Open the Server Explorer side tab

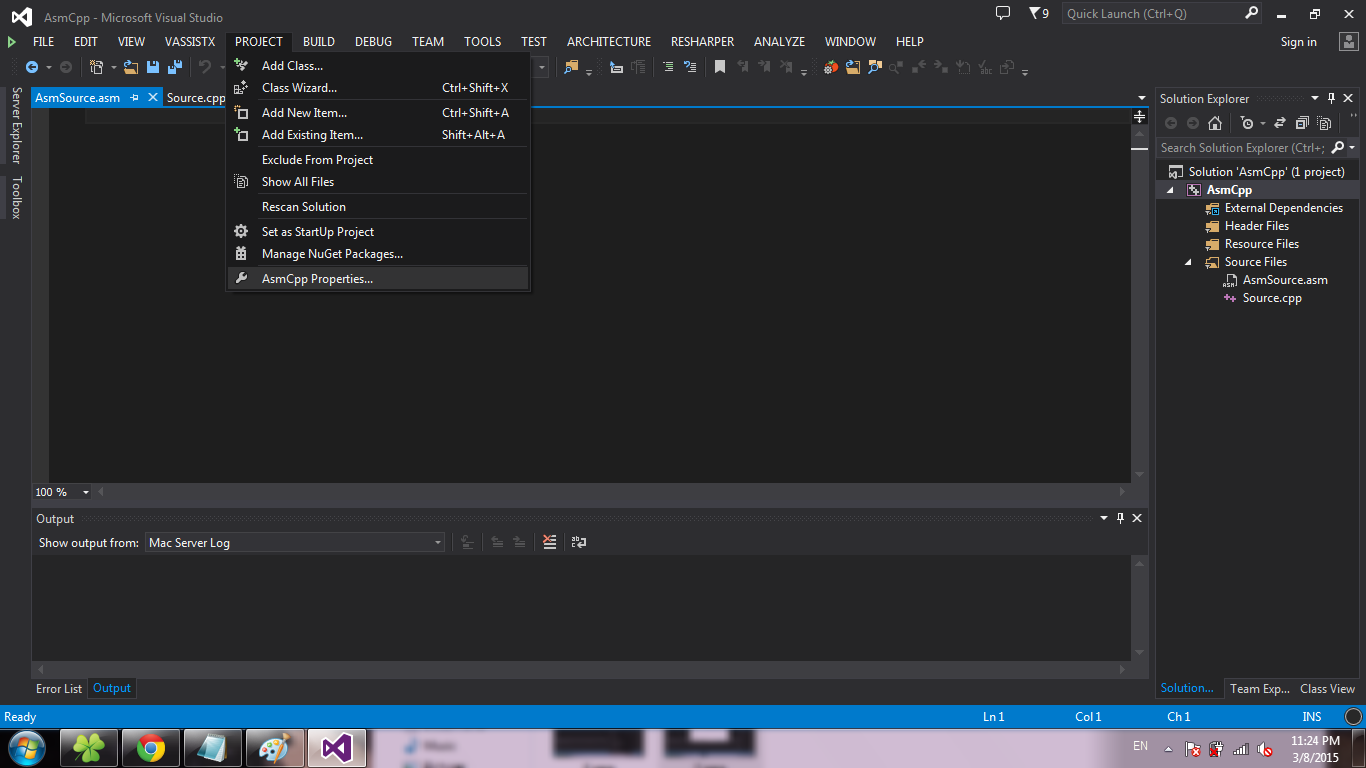[16, 125]
